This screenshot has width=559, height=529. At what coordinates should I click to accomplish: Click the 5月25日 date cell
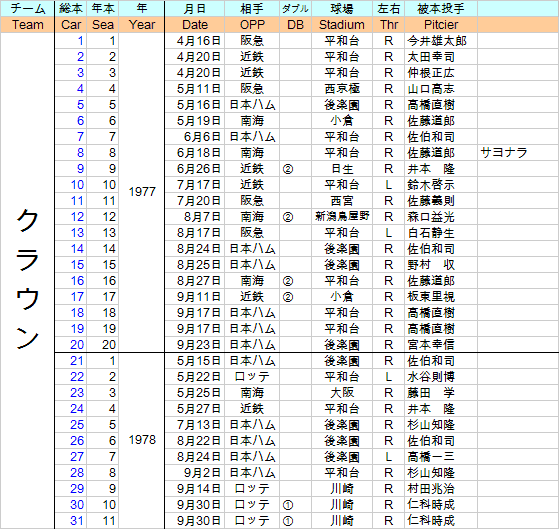click(x=195, y=393)
